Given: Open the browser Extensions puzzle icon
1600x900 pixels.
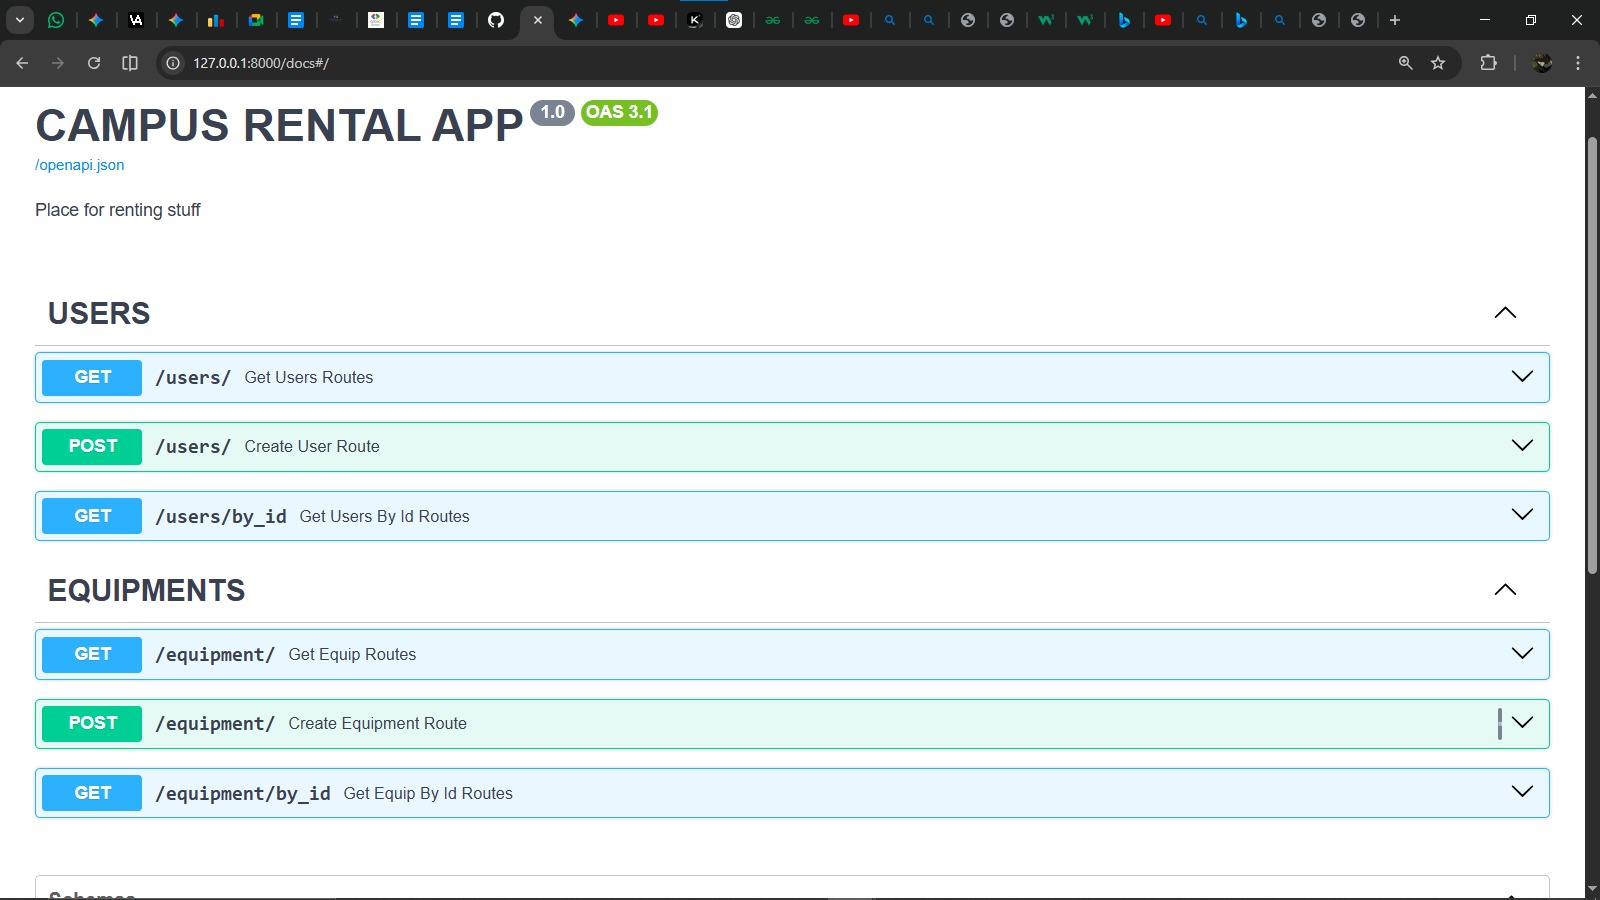Looking at the screenshot, I should 1488,63.
